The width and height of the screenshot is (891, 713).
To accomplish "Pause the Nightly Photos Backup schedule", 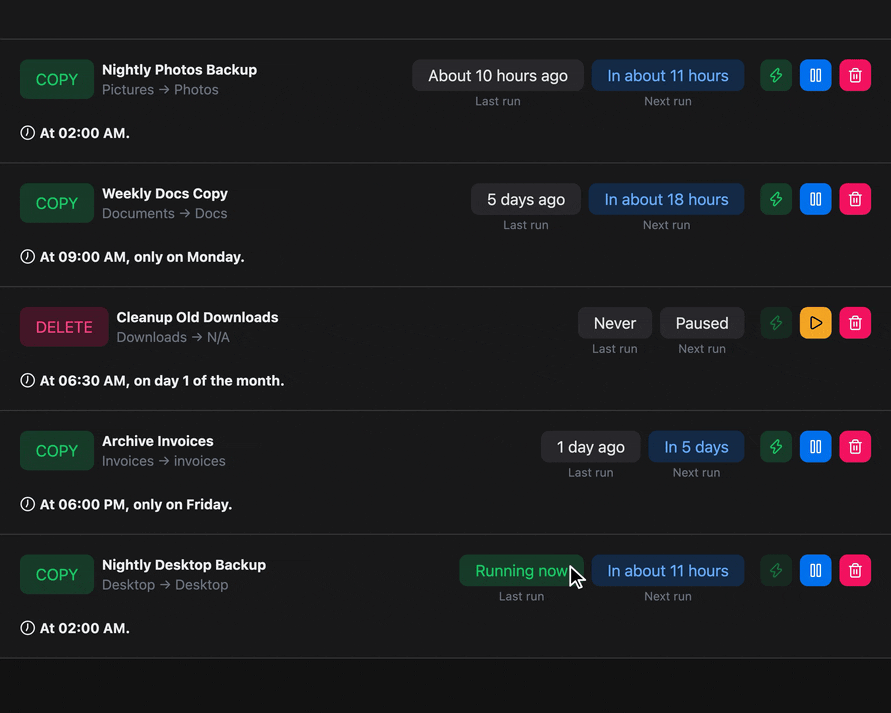I will tap(815, 76).
